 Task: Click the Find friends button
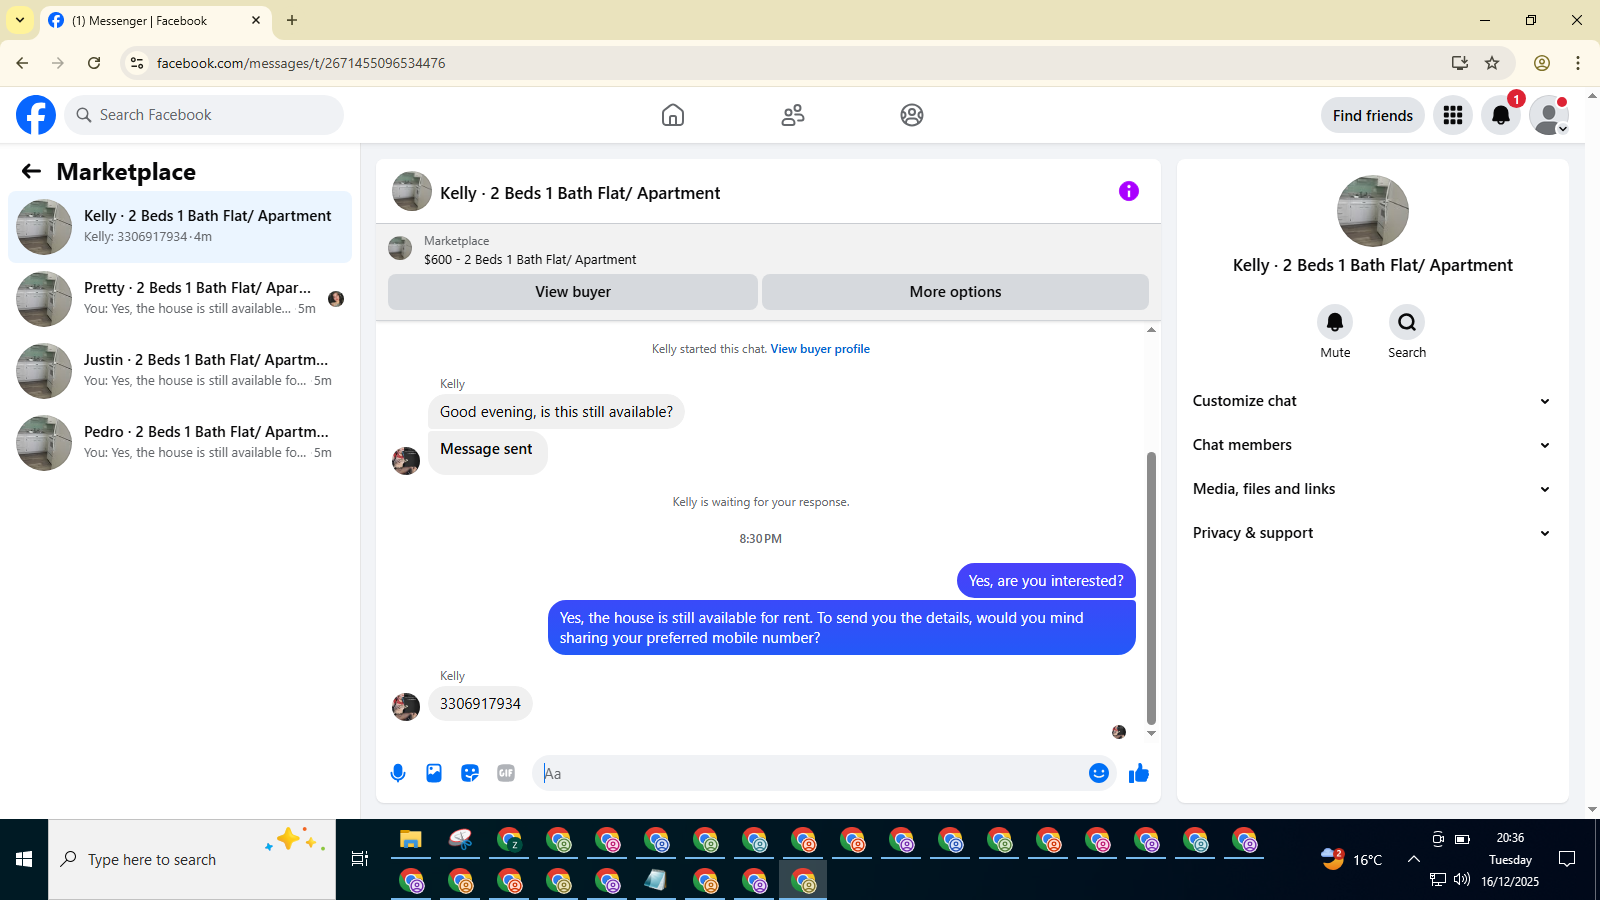pyautogui.click(x=1372, y=115)
